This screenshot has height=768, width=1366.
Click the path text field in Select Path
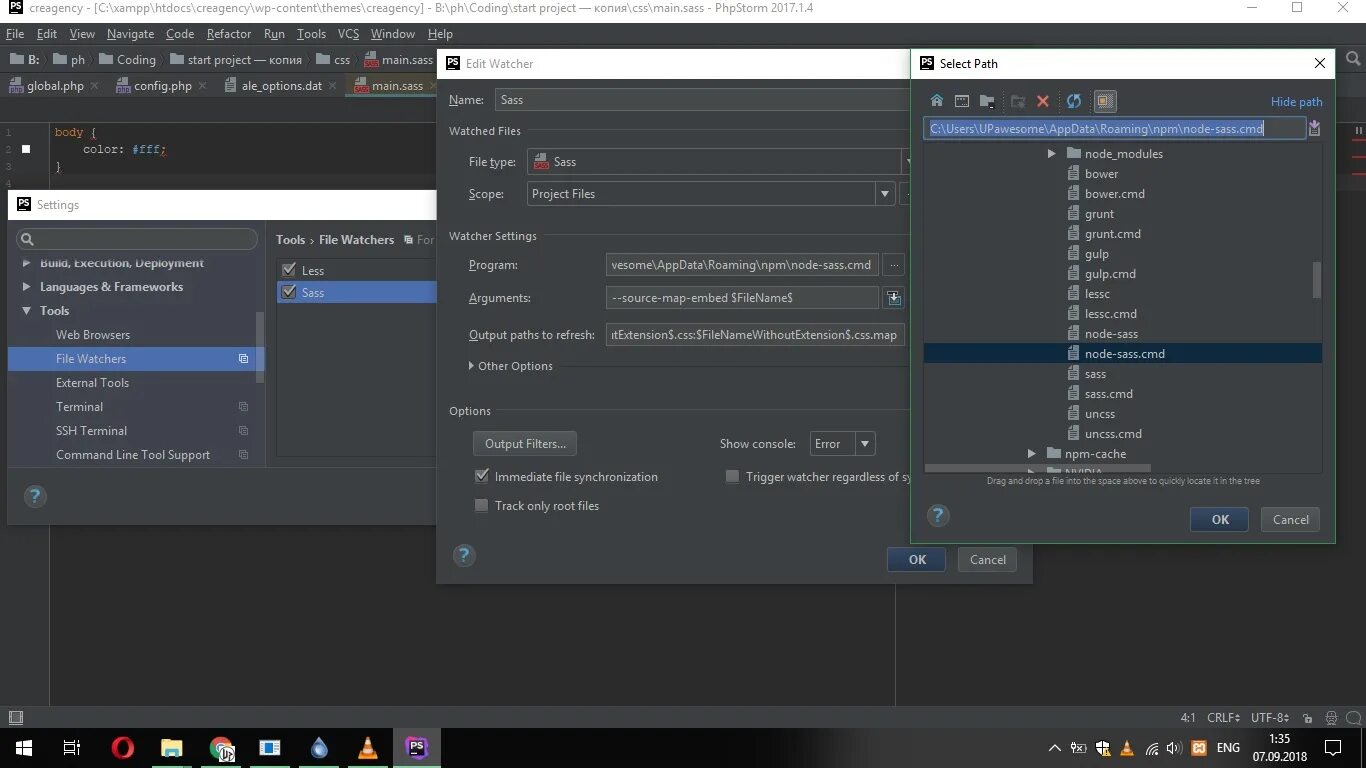[x=1114, y=128]
